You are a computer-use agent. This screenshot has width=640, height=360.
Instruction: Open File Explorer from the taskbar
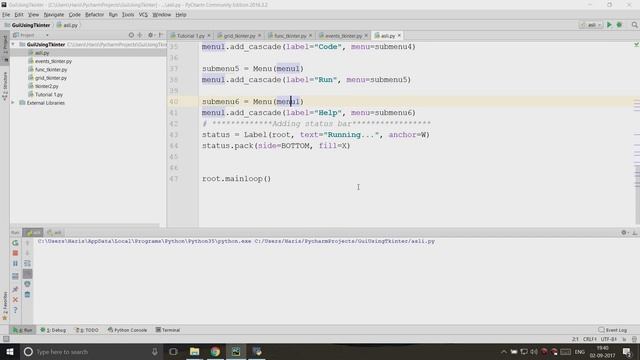tap(194, 352)
